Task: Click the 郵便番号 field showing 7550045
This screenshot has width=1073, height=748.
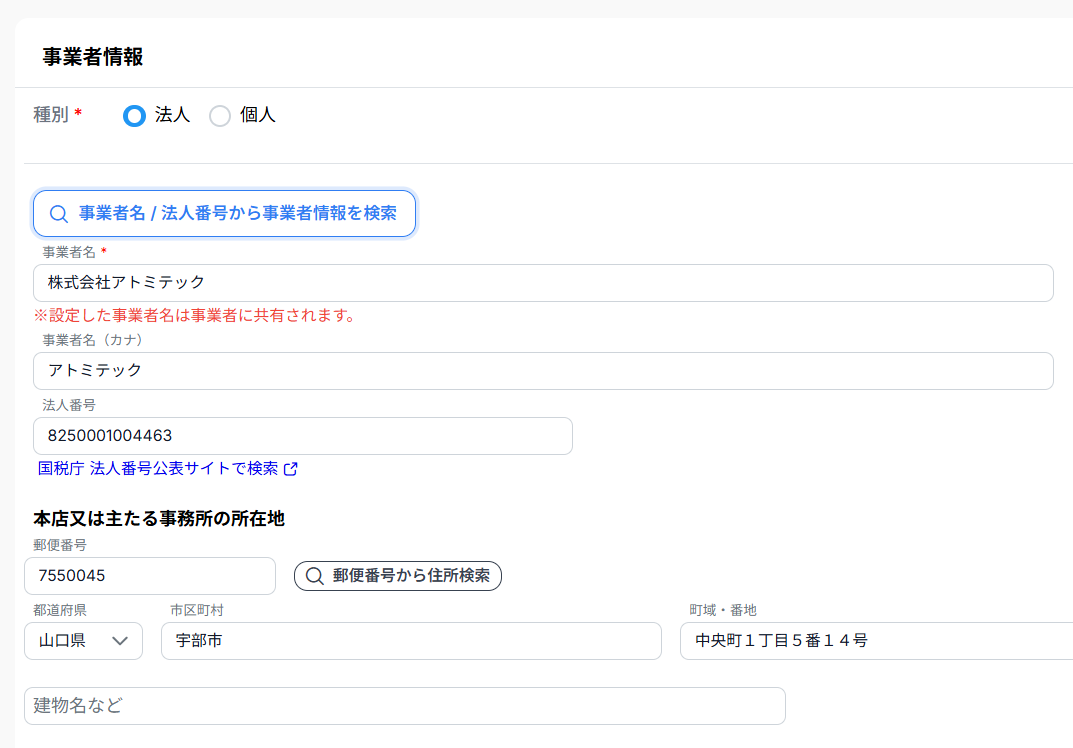Action: pyautogui.click(x=150, y=576)
